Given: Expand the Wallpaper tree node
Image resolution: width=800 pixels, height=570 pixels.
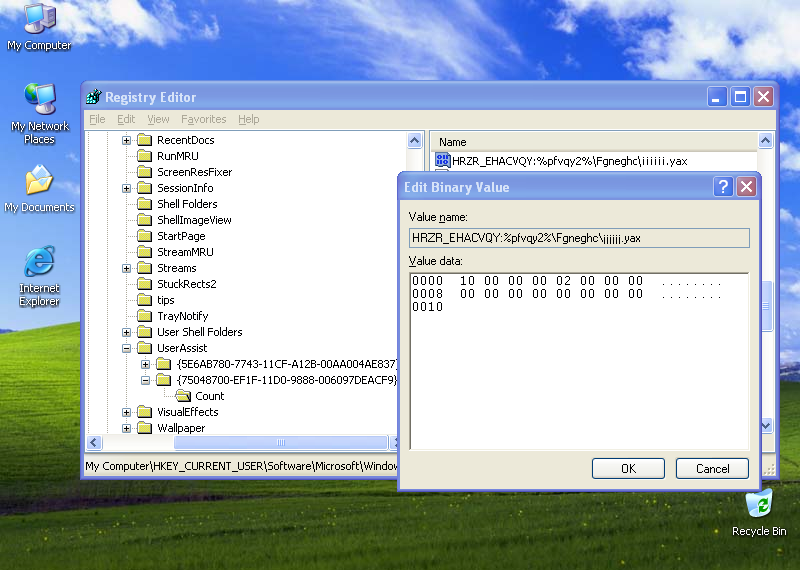Looking at the screenshot, I should point(127,428).
